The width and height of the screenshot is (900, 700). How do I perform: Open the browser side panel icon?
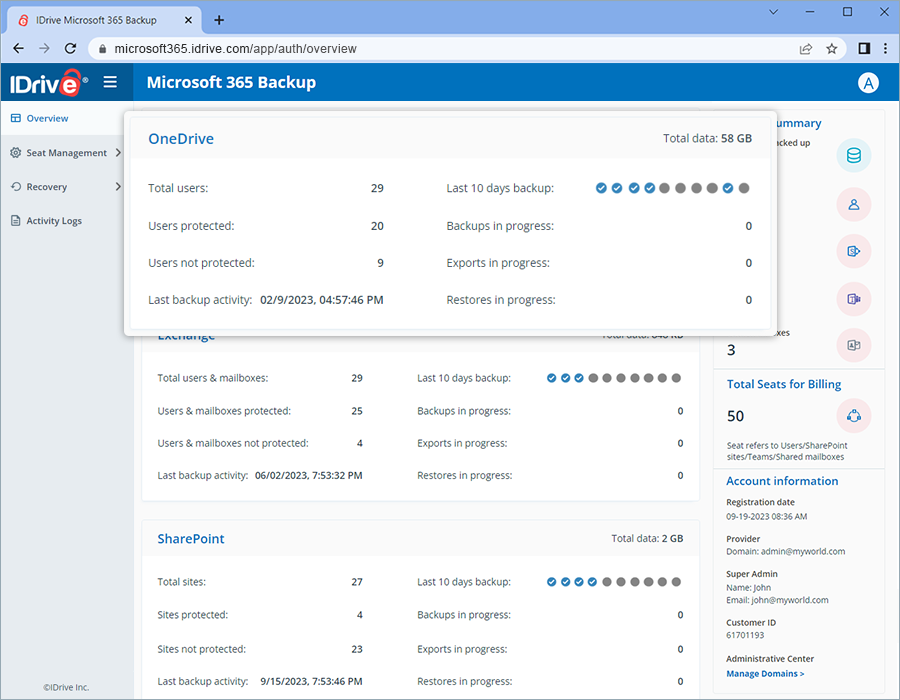pyautogui.click(x=864, y=49)
